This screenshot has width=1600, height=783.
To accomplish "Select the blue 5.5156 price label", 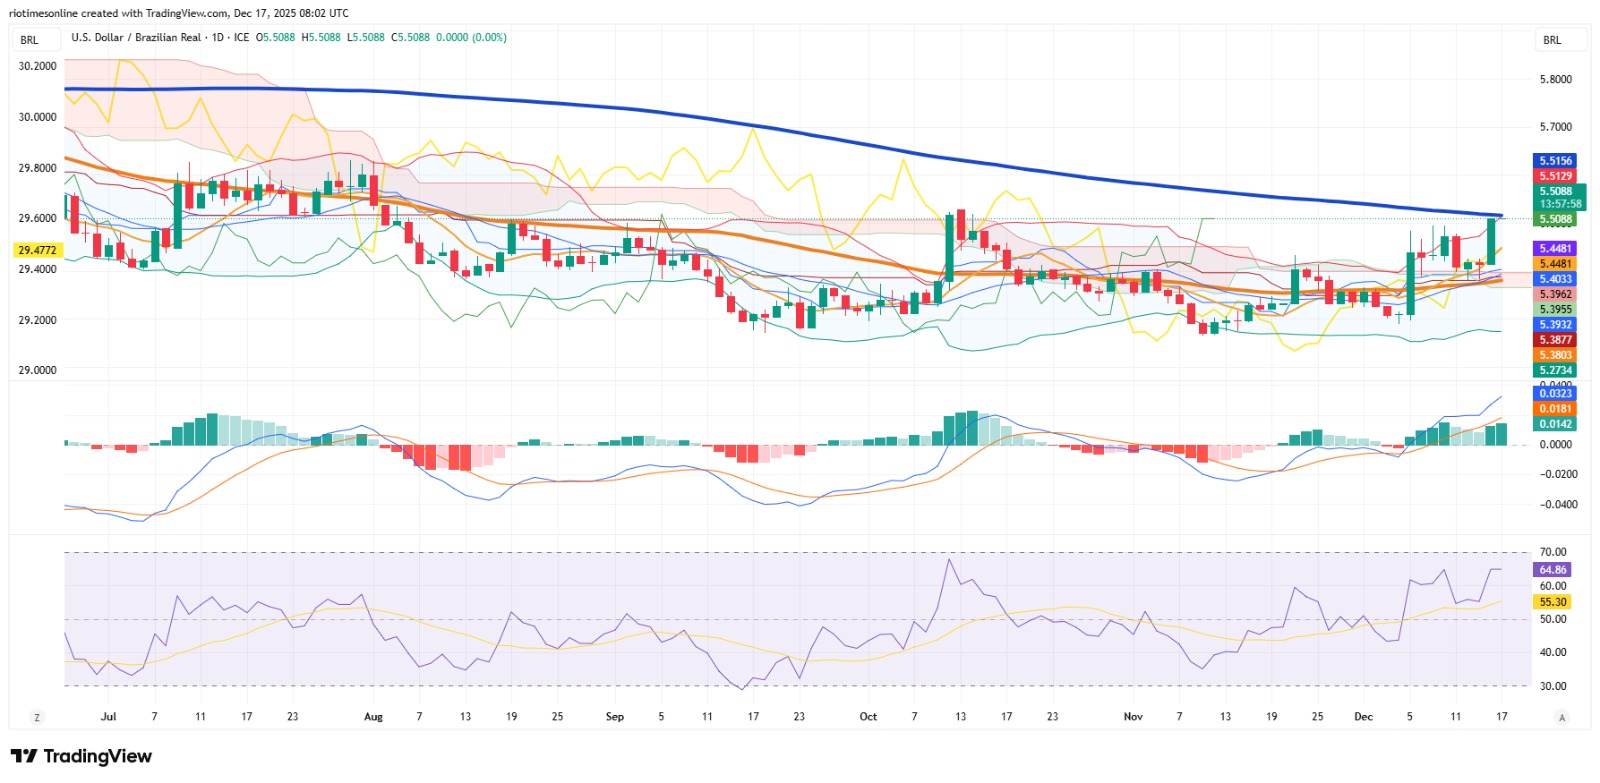I will click(1555, 160).
